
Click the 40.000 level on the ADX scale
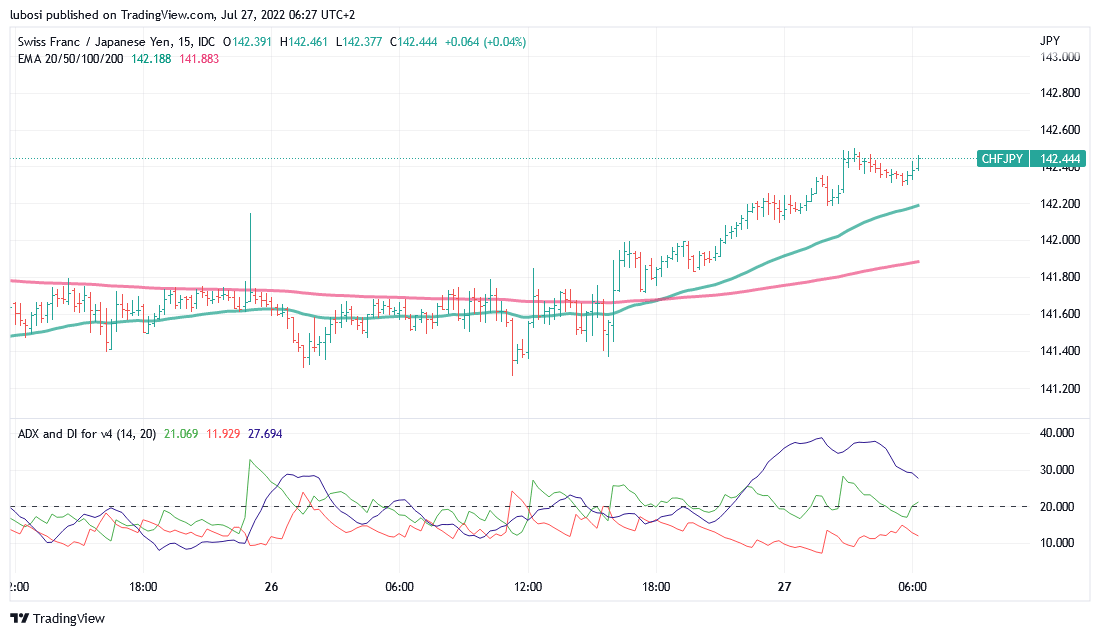[x=1058, y=433]
